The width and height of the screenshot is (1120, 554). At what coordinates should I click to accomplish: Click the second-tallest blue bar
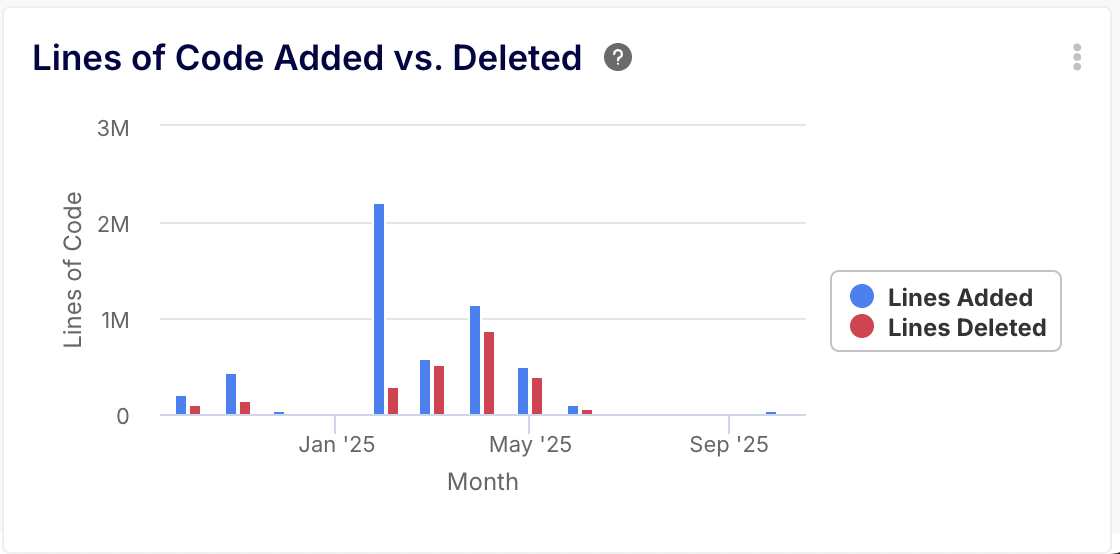pos(475,360)
